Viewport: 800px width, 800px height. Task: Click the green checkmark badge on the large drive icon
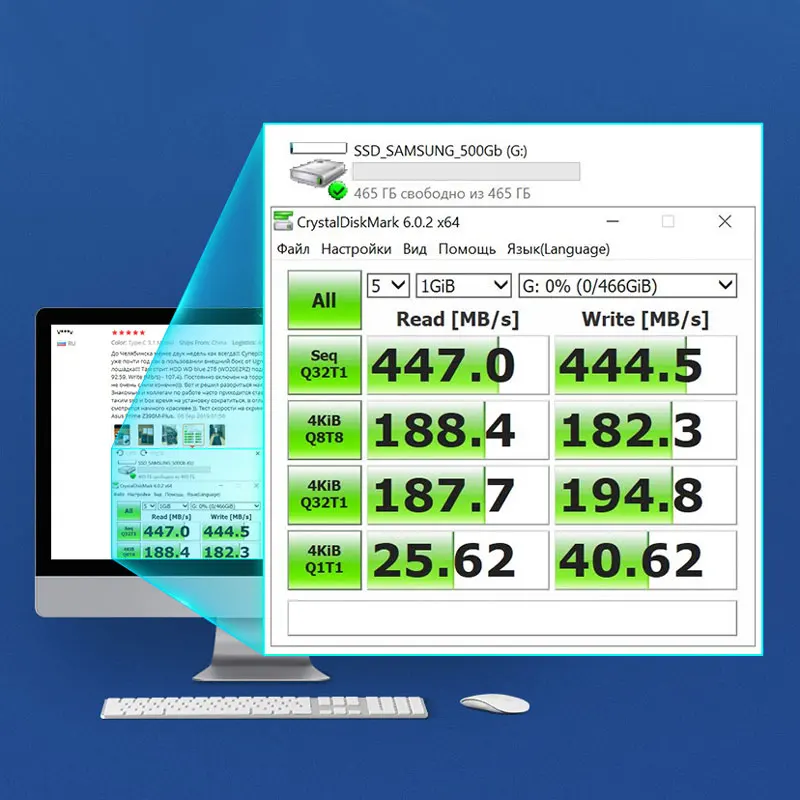click(337, 191)
